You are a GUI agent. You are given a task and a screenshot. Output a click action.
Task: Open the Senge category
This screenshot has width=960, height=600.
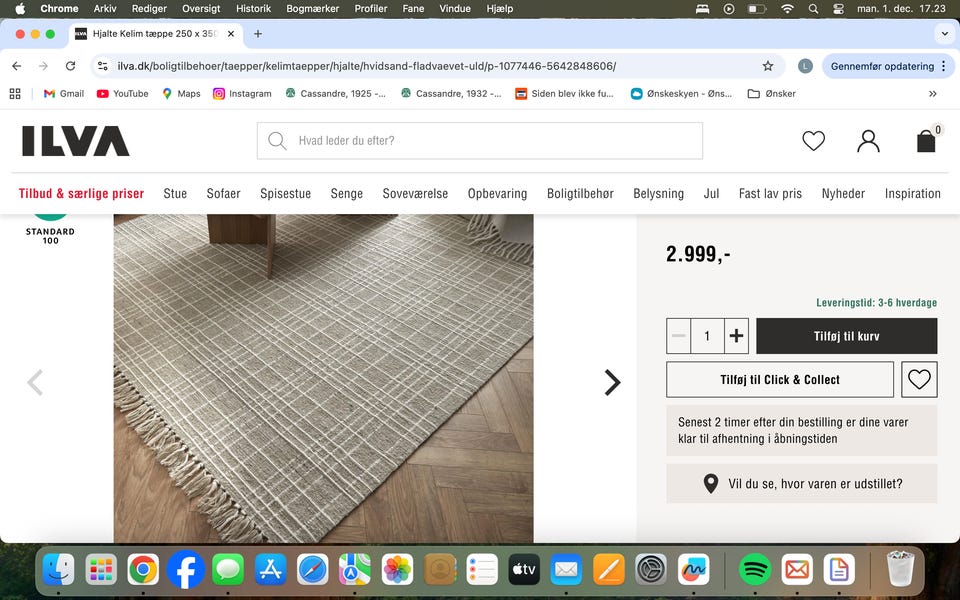[x=347, y=193]
